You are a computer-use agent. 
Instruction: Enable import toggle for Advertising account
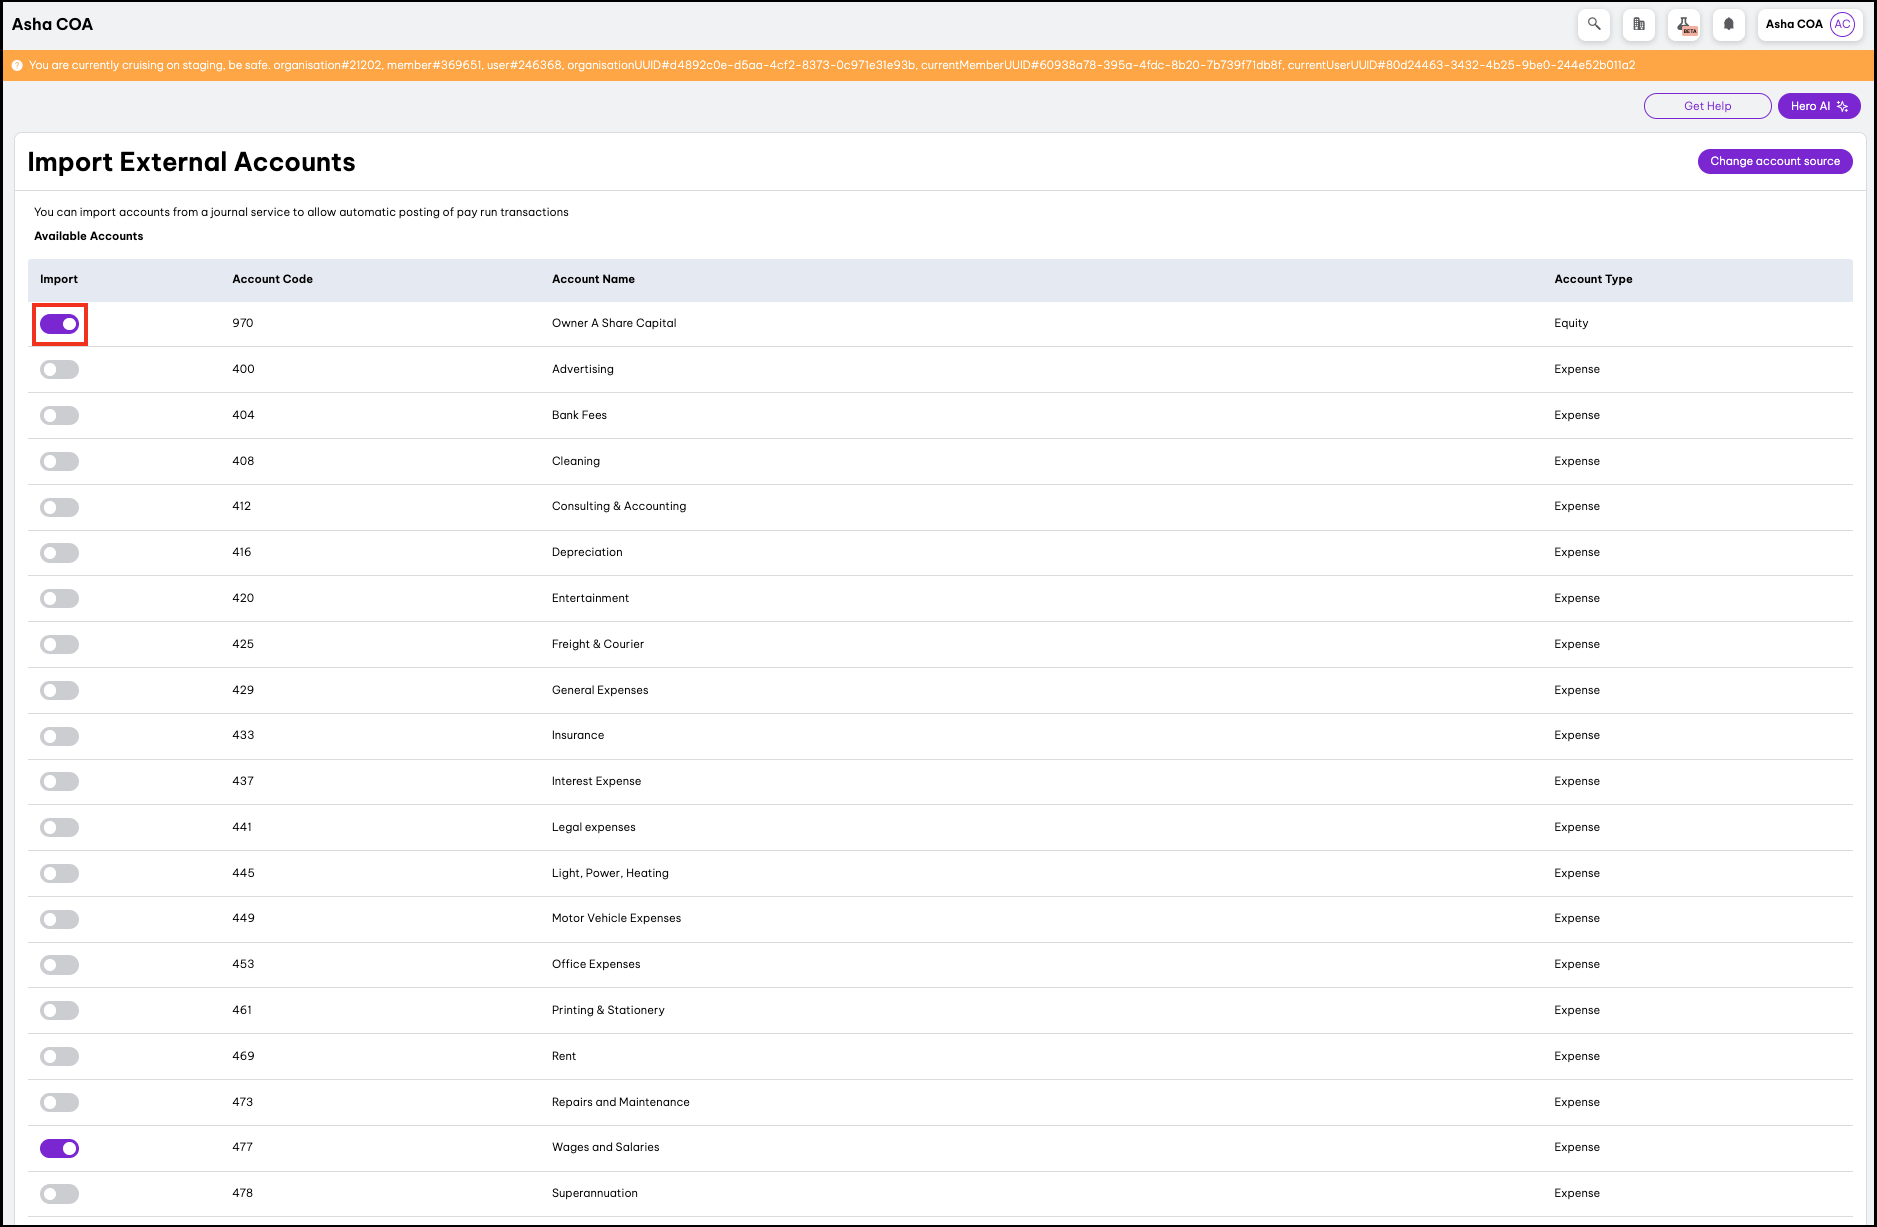(x=59, y=370)
